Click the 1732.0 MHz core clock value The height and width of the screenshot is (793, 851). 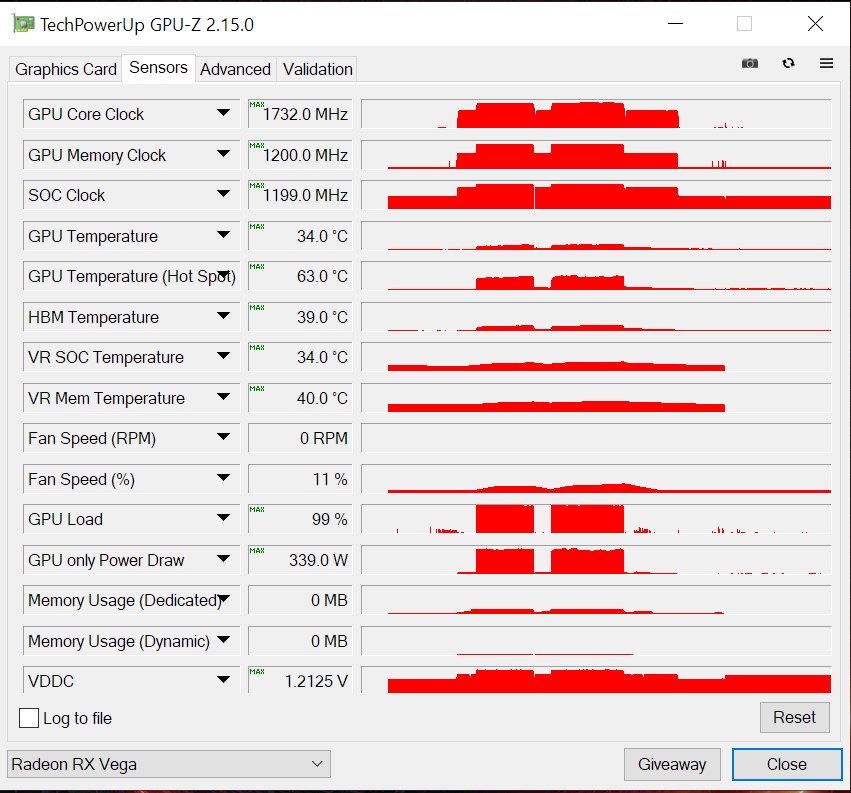(300, 114)
